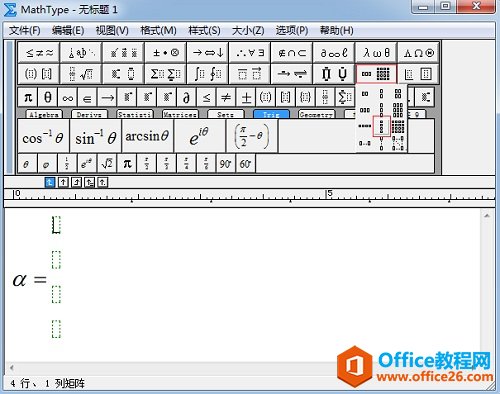Open the 编辑(E) menu
The image size is (500, 394).
pyautogui.click(x=68, y=31)
